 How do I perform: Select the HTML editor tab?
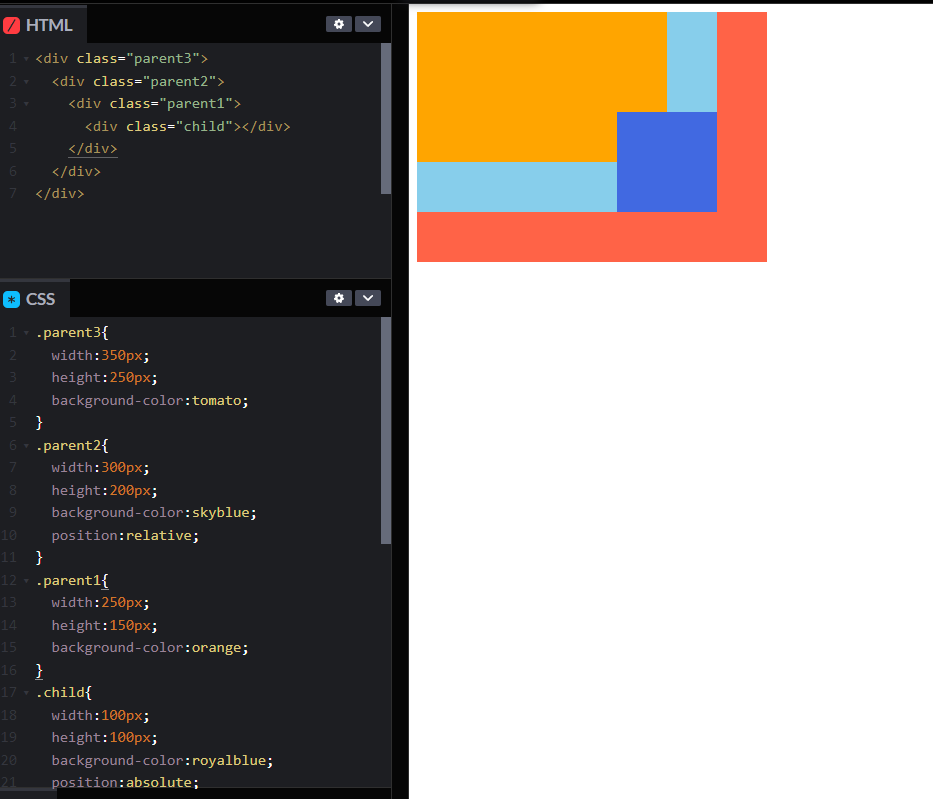pyautogui.click(x=43, y=24)
